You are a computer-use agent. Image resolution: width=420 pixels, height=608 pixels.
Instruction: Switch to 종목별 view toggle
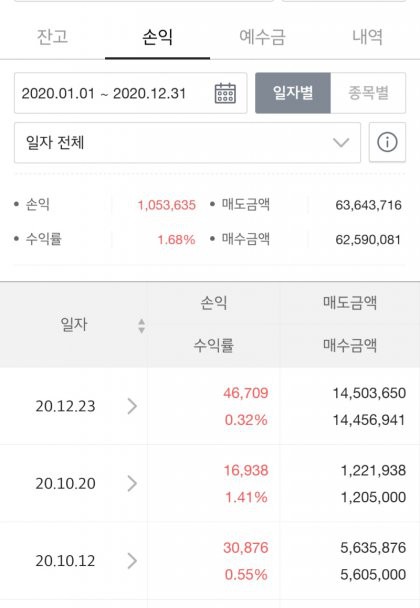coord(368,93)
